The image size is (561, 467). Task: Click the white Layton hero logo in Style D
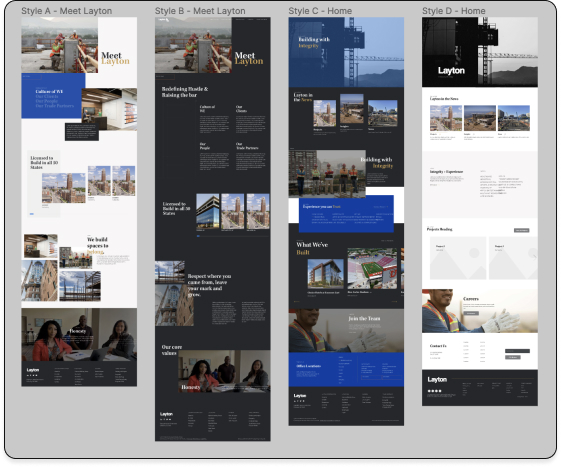tap(451, 71)
